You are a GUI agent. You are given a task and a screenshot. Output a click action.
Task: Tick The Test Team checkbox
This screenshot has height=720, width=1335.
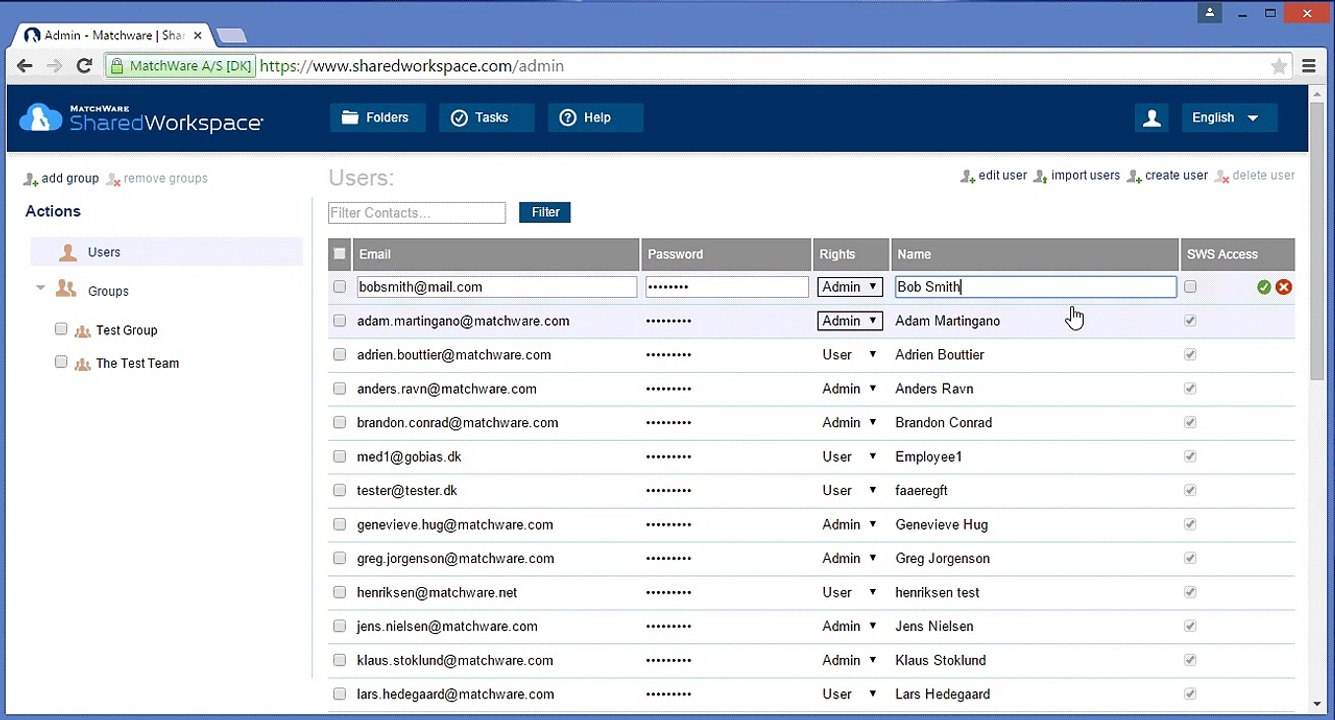click(x=61, y=362)
